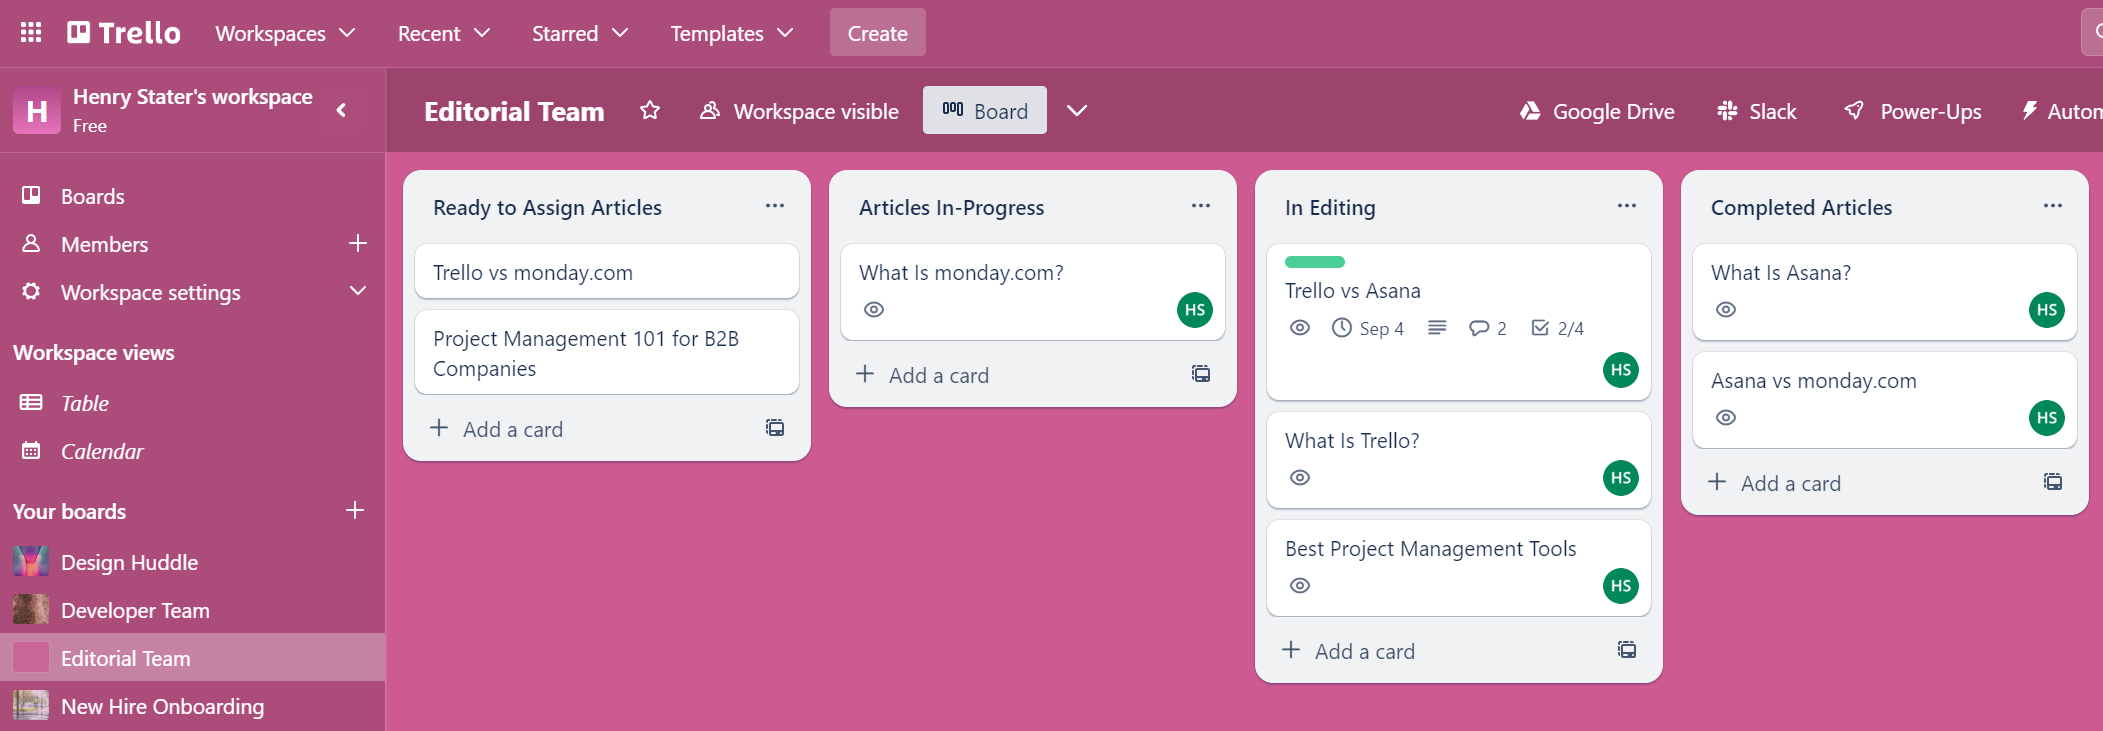The height and width of the screenshot is (731, 2103).
Task: Click green label on Trello vs Asana card
Action: pos(1314,262)
